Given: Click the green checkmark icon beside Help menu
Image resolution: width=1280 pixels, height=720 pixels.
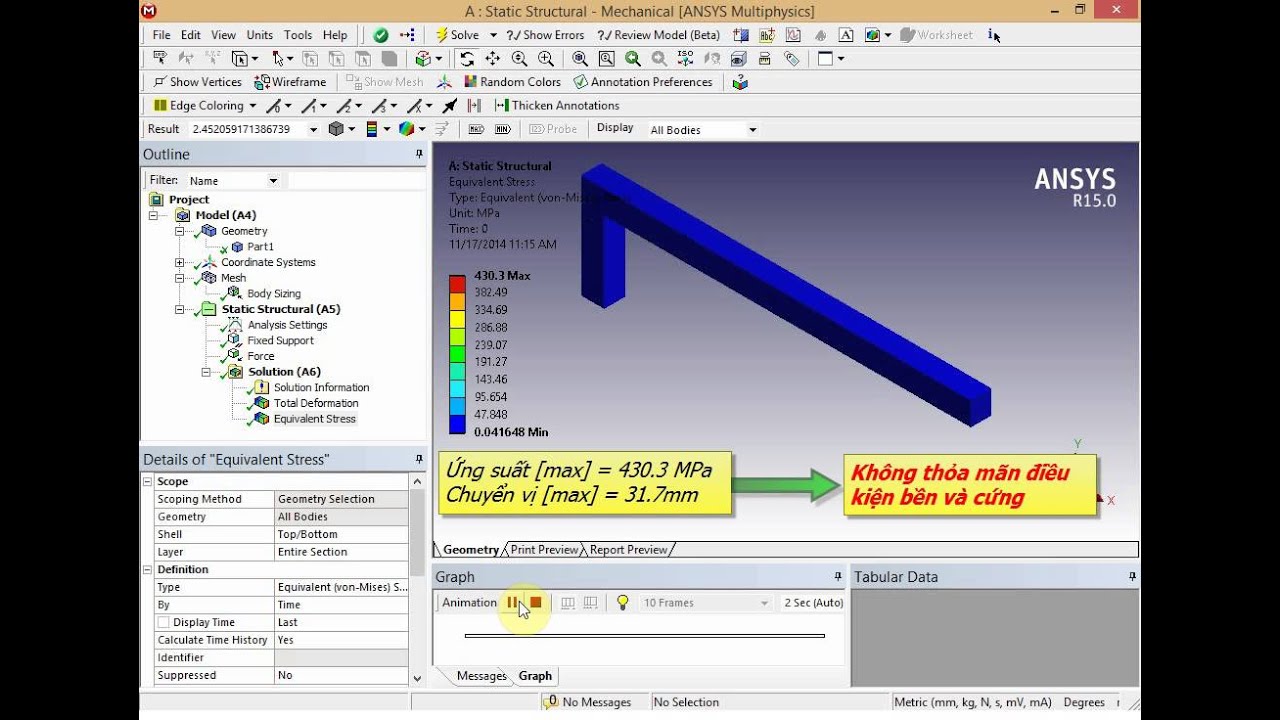Looking at the screenshot, I should tap(381, 35).
